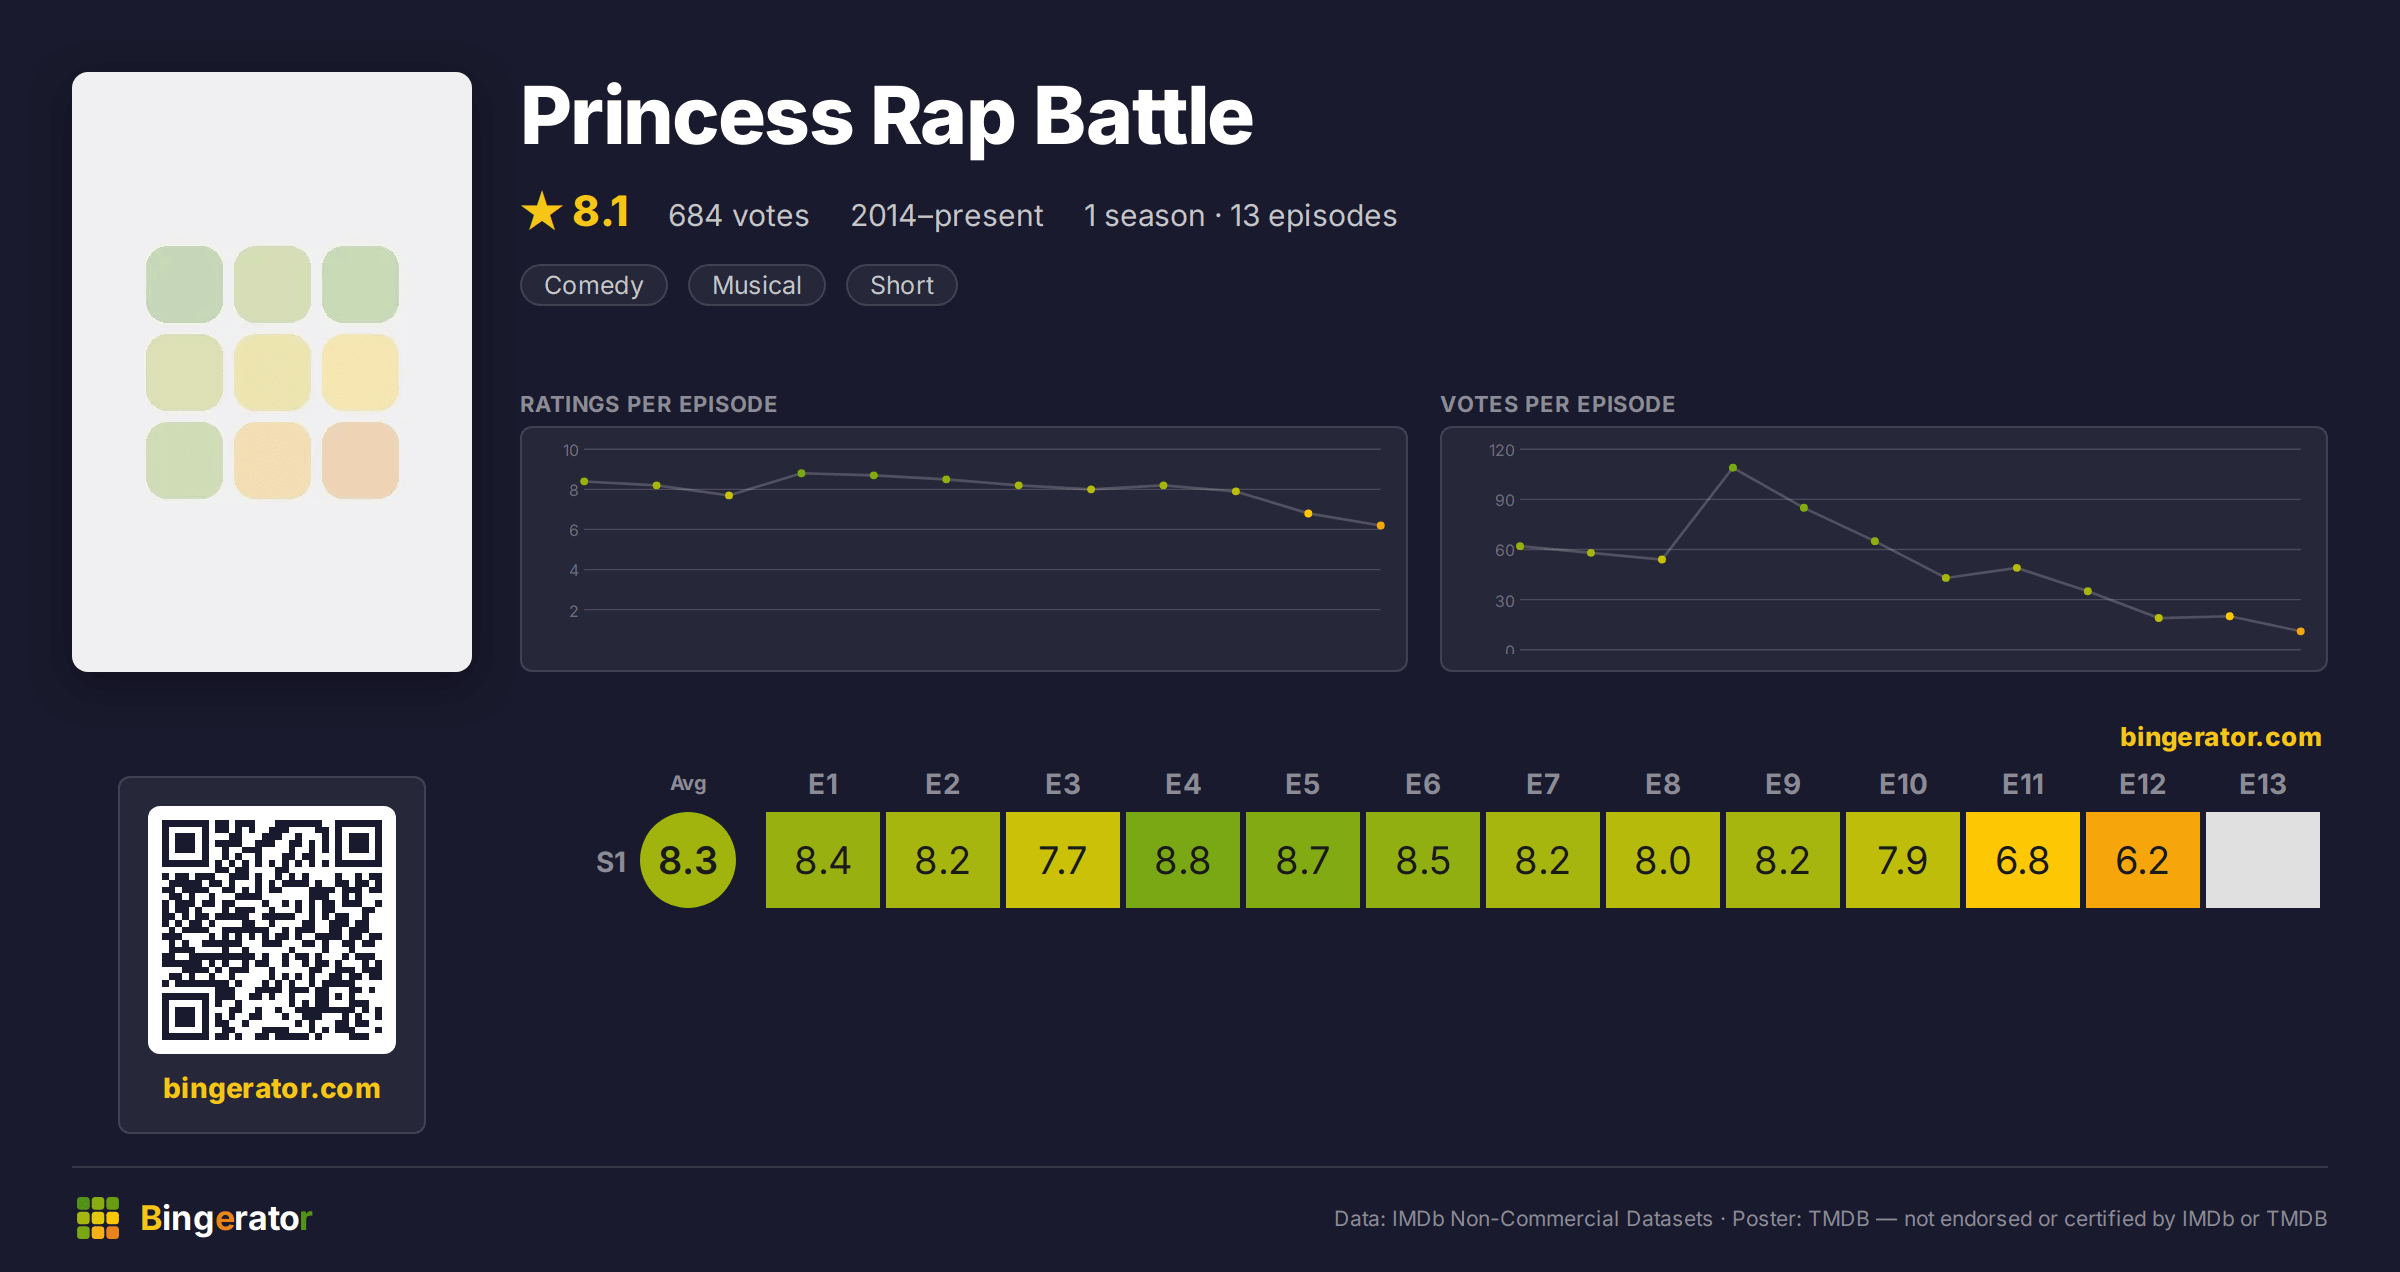Select episode E12 cell rated 6.2

(x=2143, y=860)
